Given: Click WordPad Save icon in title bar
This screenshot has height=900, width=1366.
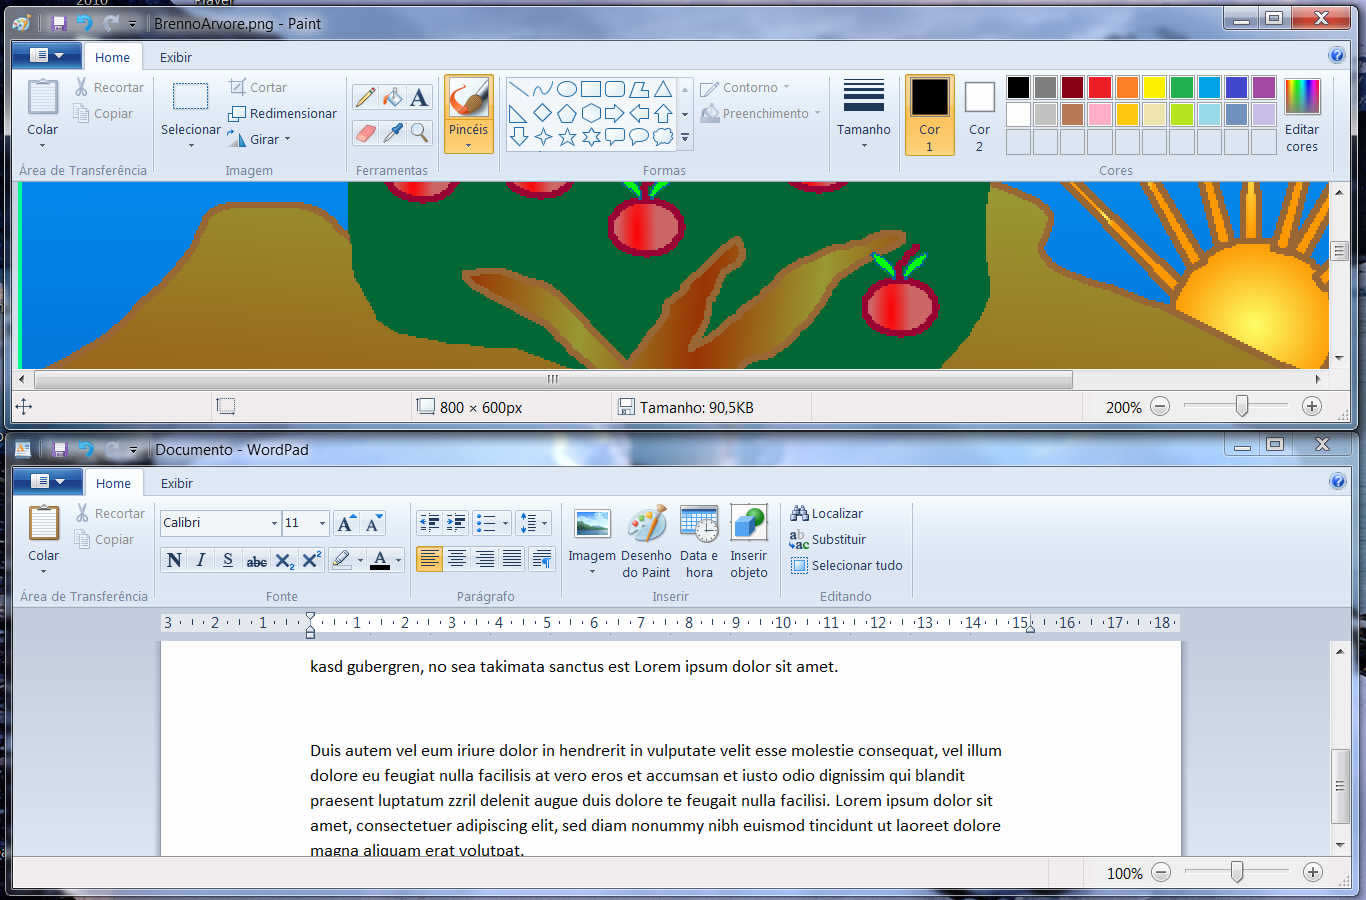Looking at the screenshot, I should pos(60,449).
